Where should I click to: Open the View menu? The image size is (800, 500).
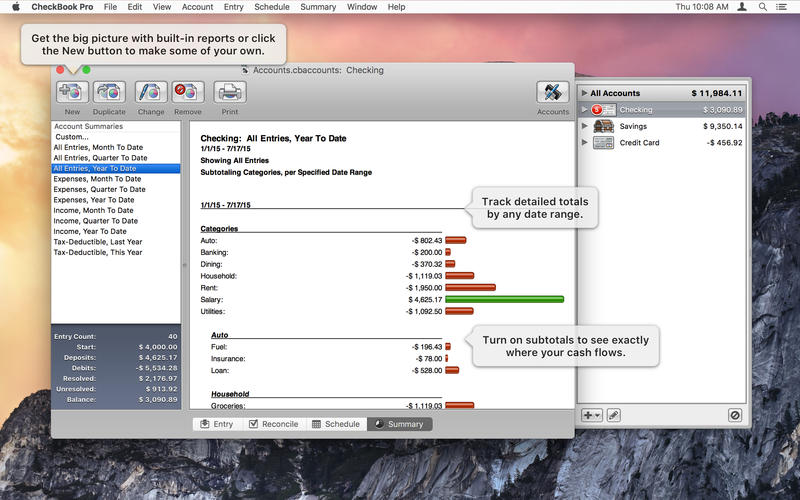(x=162, y=7)
